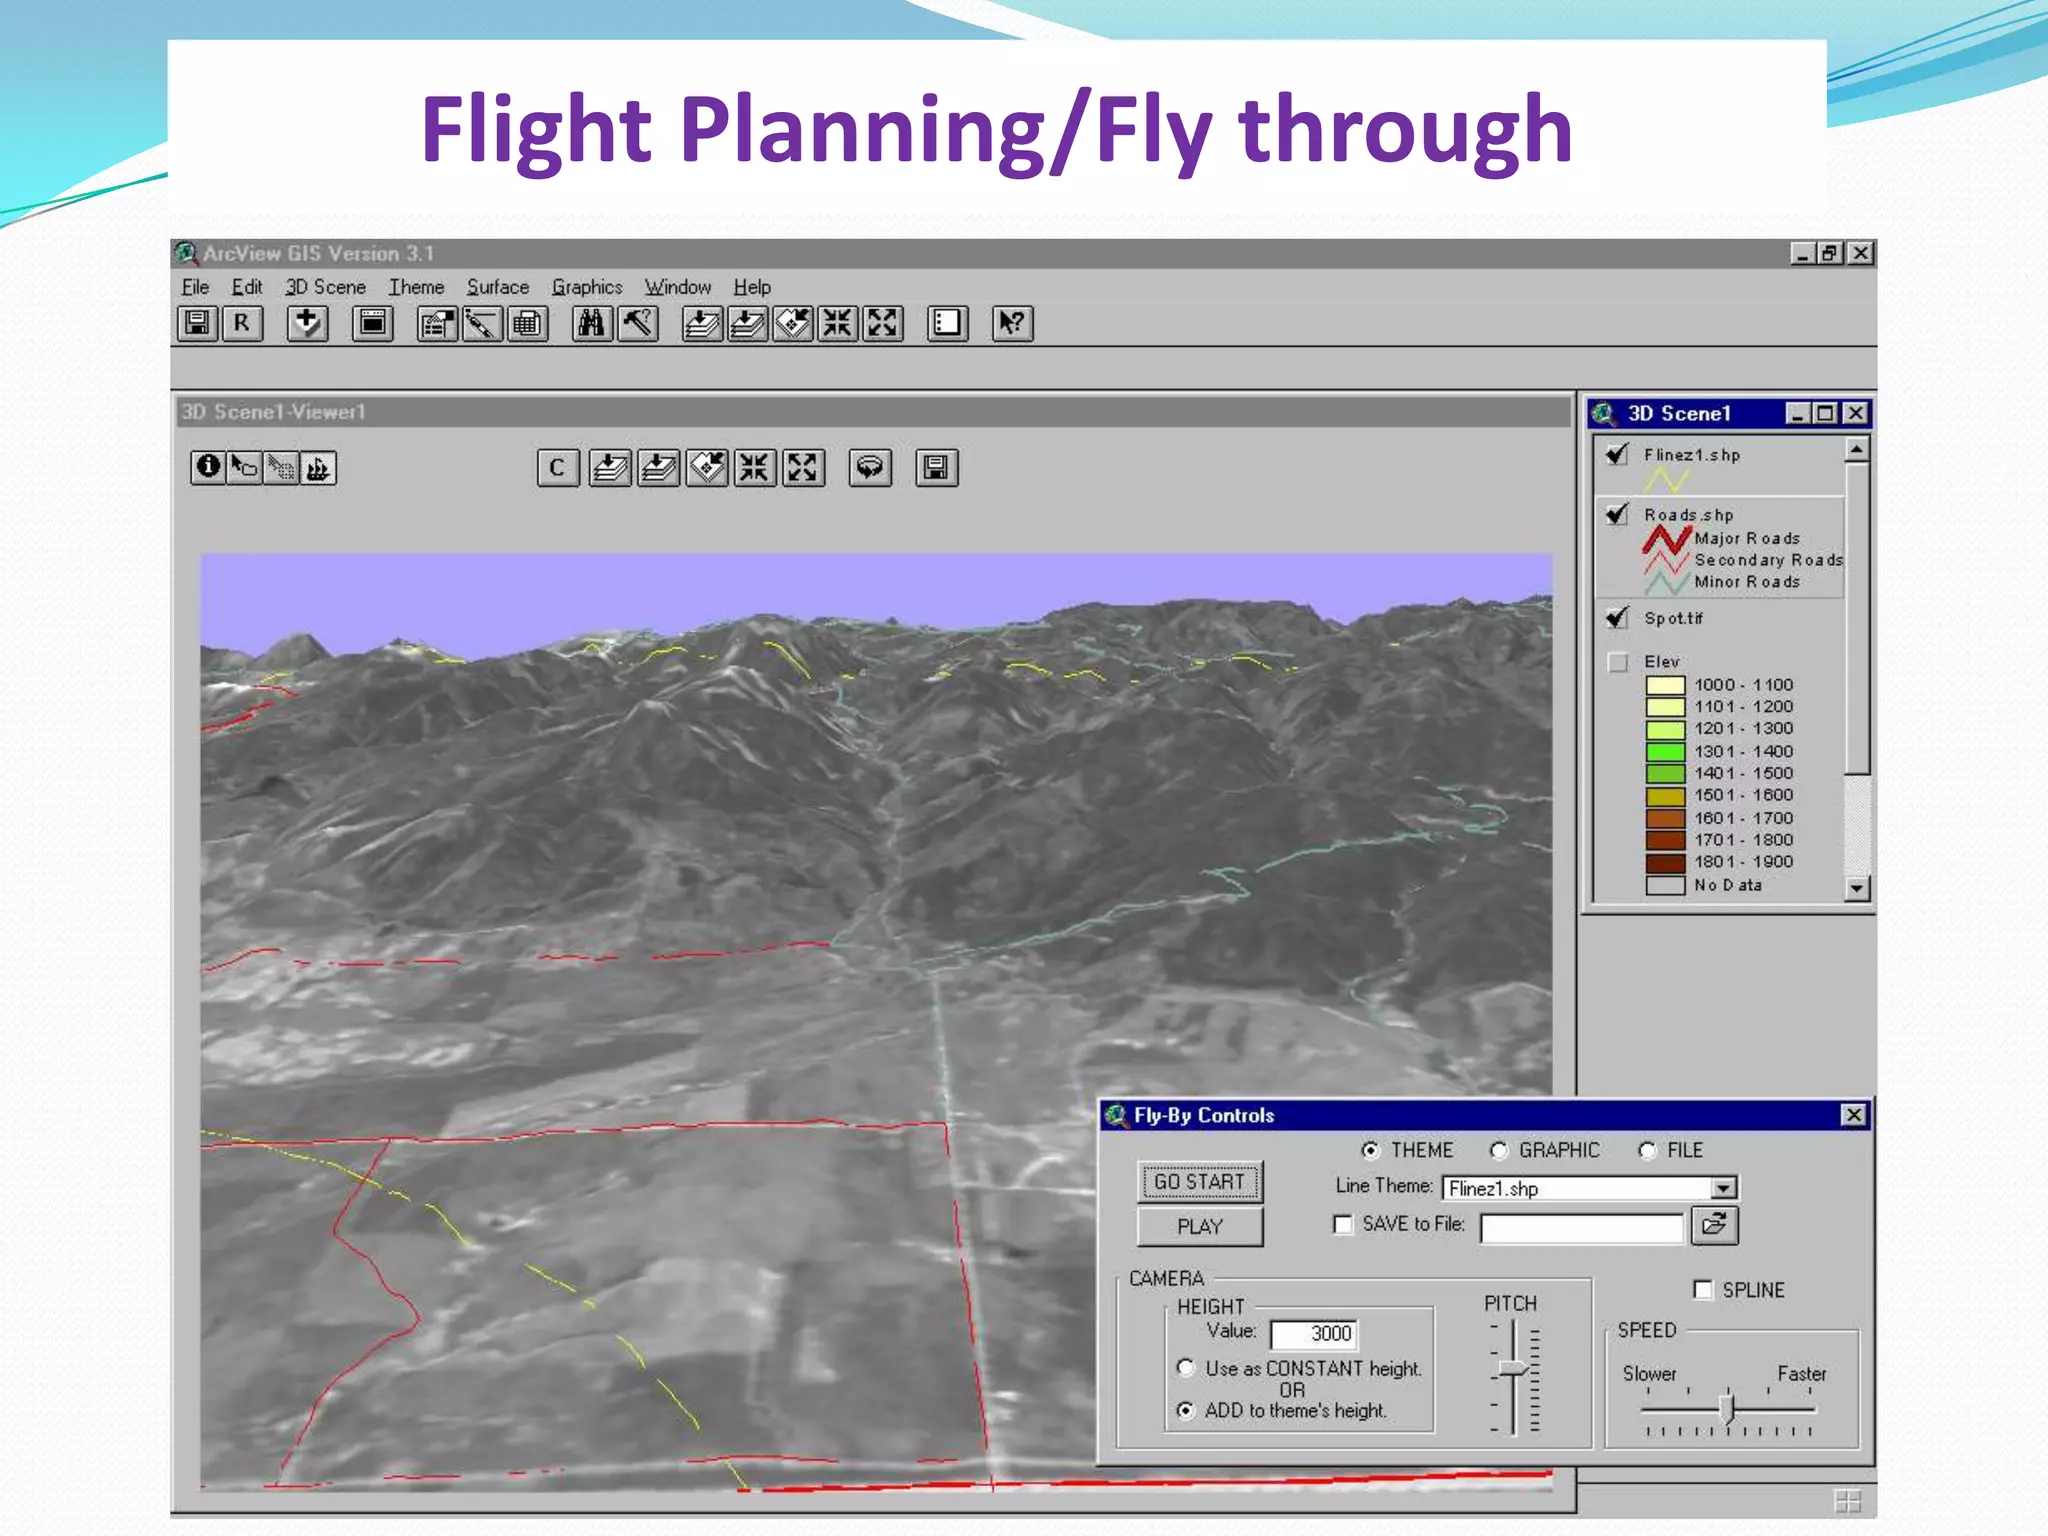This screenshot has width=2048, height=1536.
Task: Select the dotted selection tool in viewer
Action: (281, 467)
